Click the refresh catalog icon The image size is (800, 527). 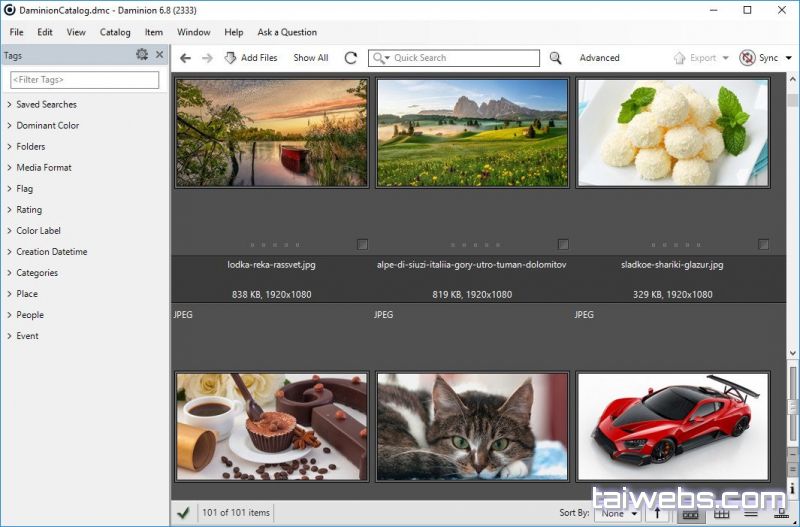[350, 58]
